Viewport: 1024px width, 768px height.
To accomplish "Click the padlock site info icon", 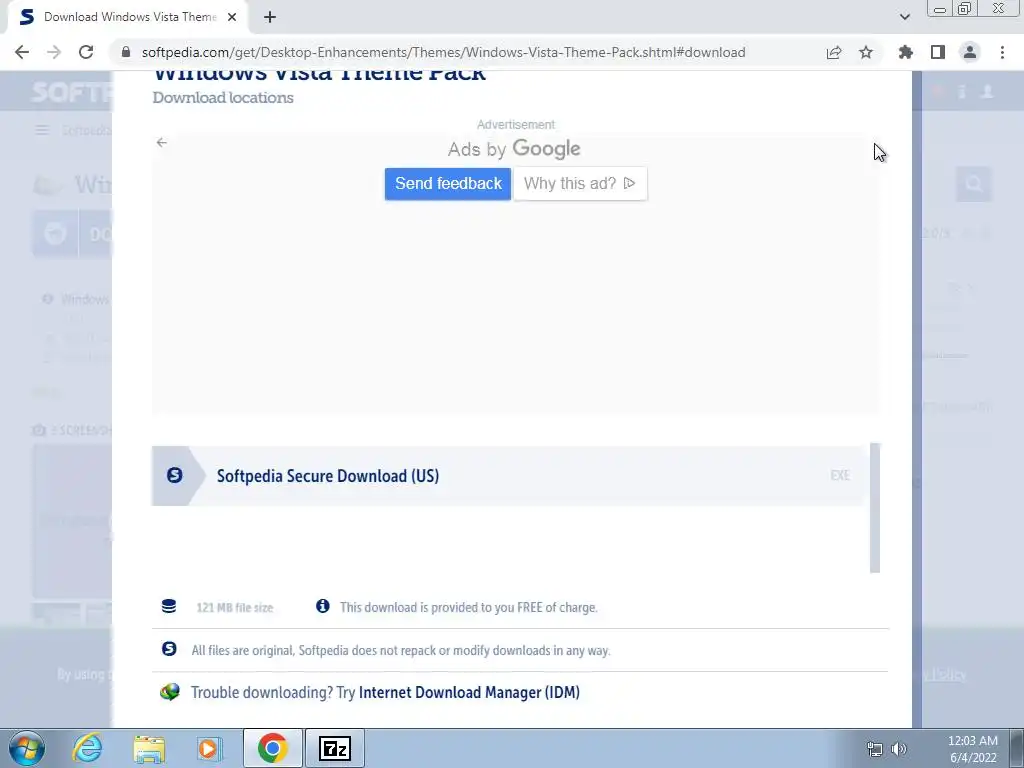I will point(126,52).
